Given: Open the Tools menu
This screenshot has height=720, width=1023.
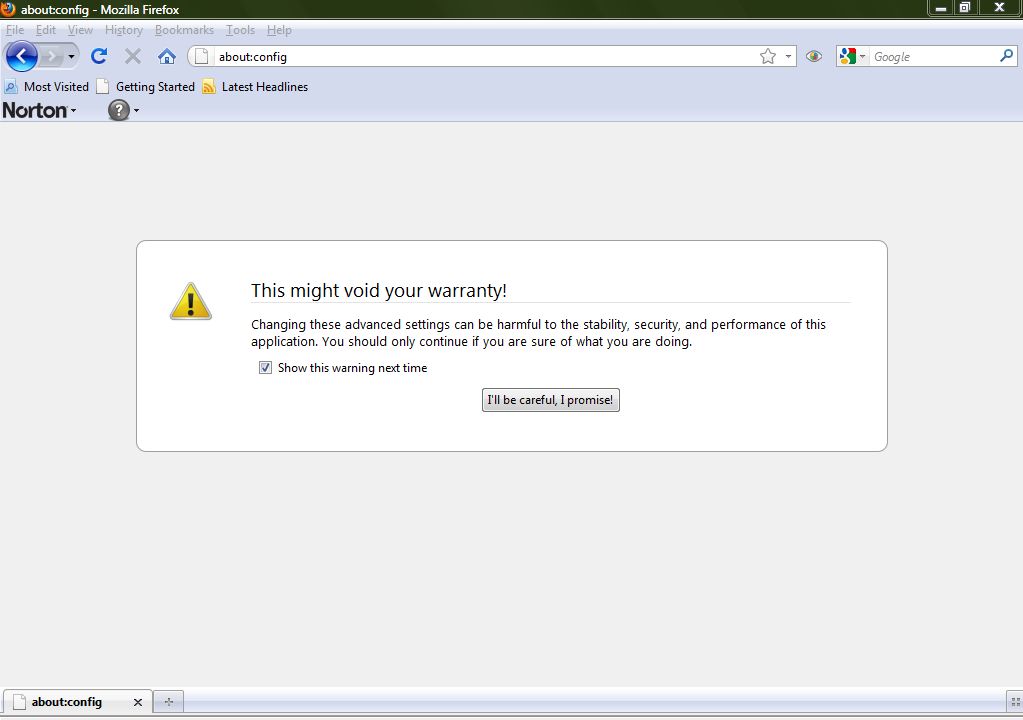Looking at the screenshot, I should (240, 30).
